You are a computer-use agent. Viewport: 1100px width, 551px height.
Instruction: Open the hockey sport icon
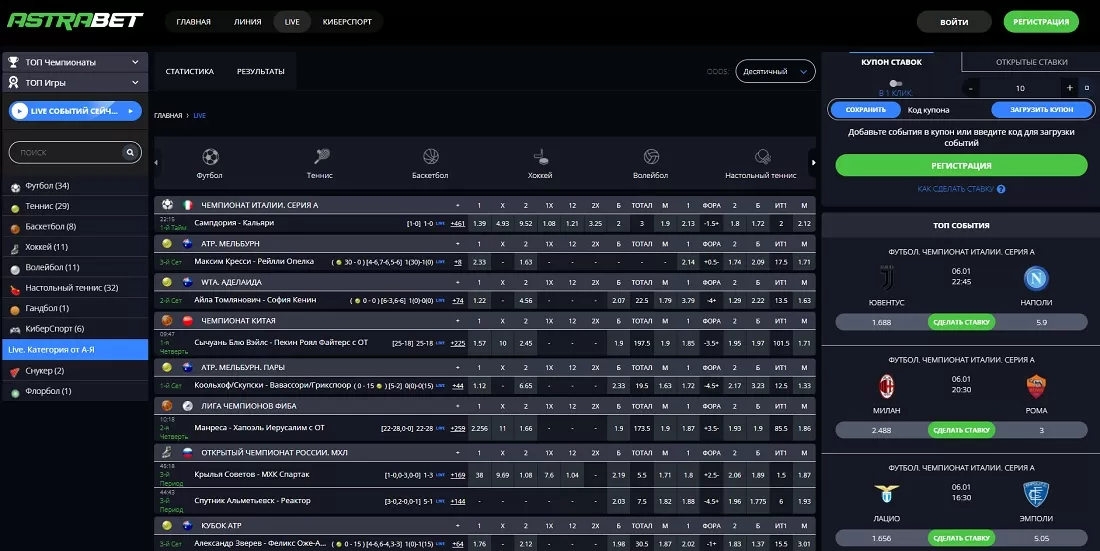541,157
